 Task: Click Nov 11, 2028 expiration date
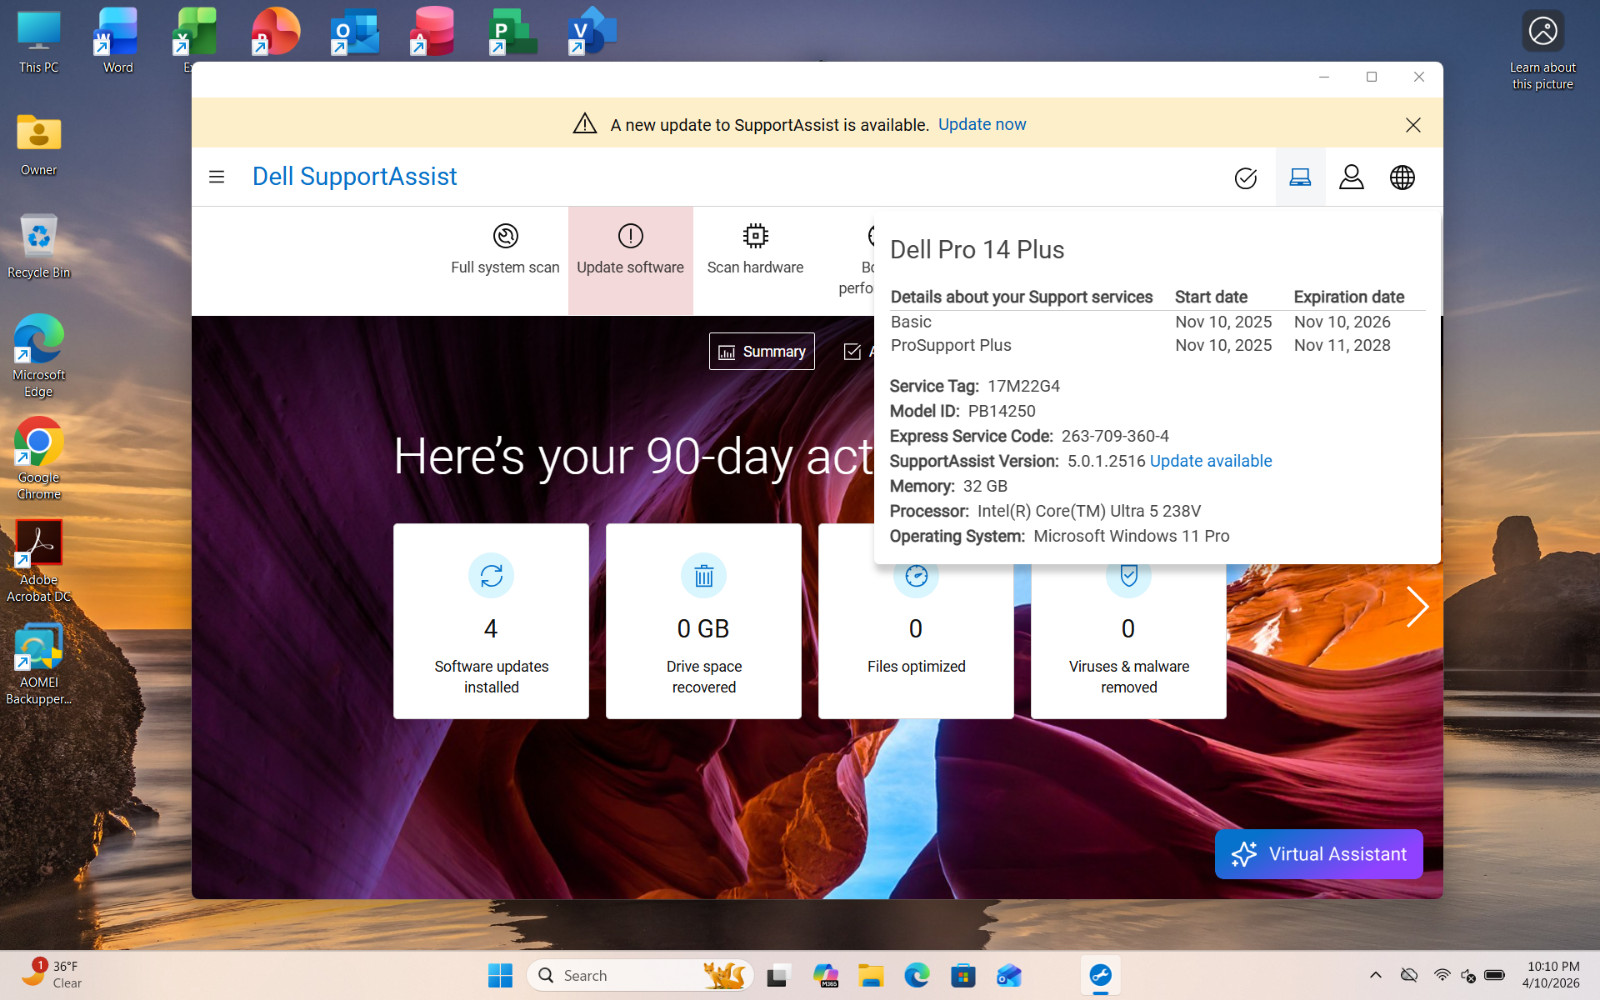pos(1342,345)
